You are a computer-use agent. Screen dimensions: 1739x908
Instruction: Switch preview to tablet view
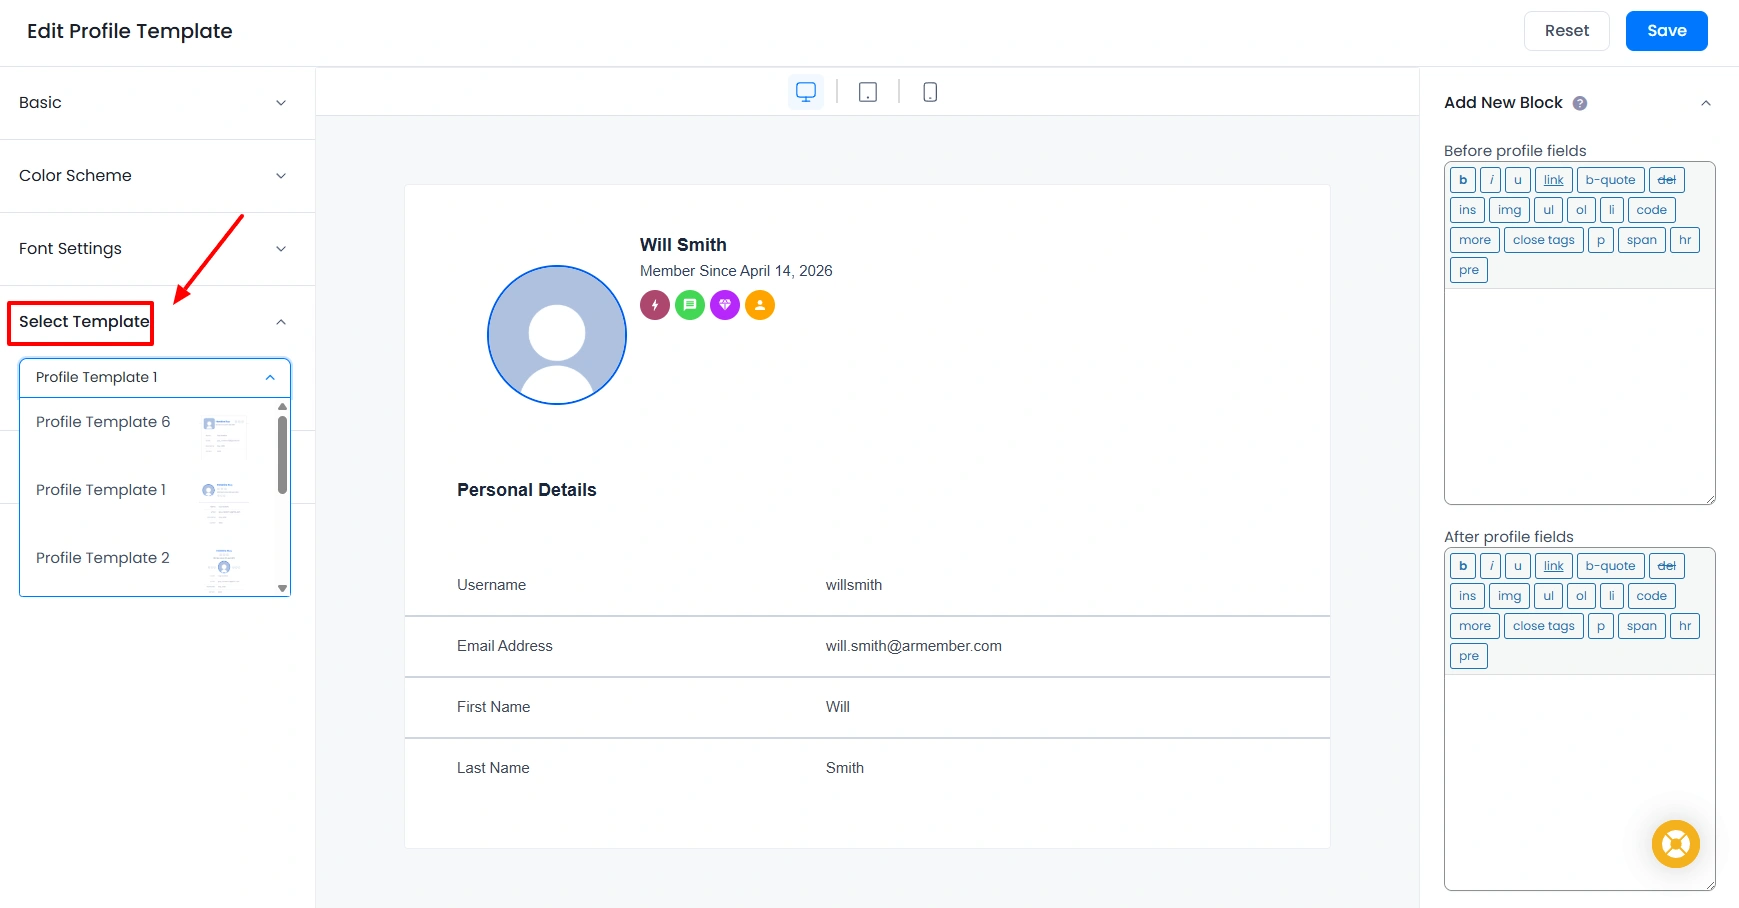[867, 91]
